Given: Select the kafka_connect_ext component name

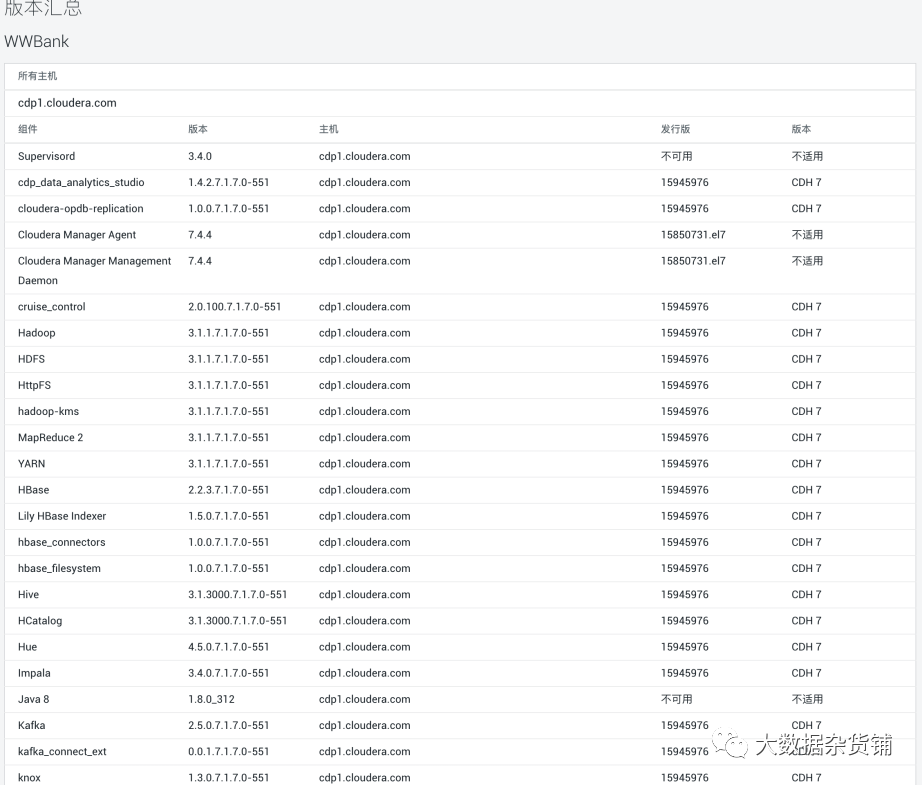Looking at the screenshot, I should tap(62, 751).
